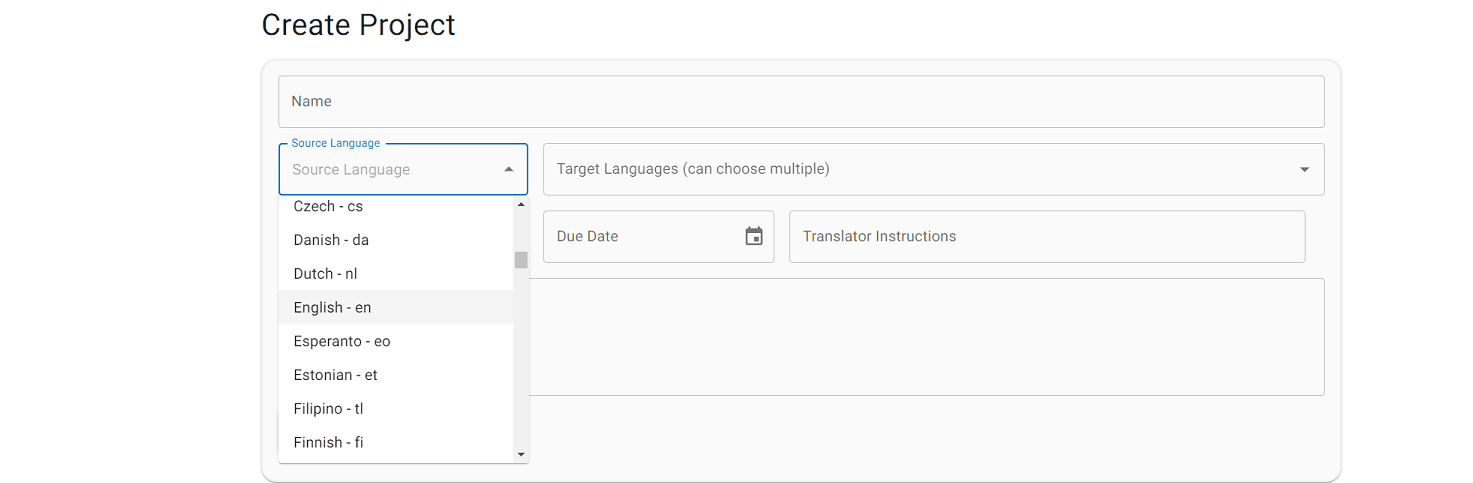Click the language list scroll down arrow
The image size is (1473, 483).
pyautogui.click(x=521, y=455)
